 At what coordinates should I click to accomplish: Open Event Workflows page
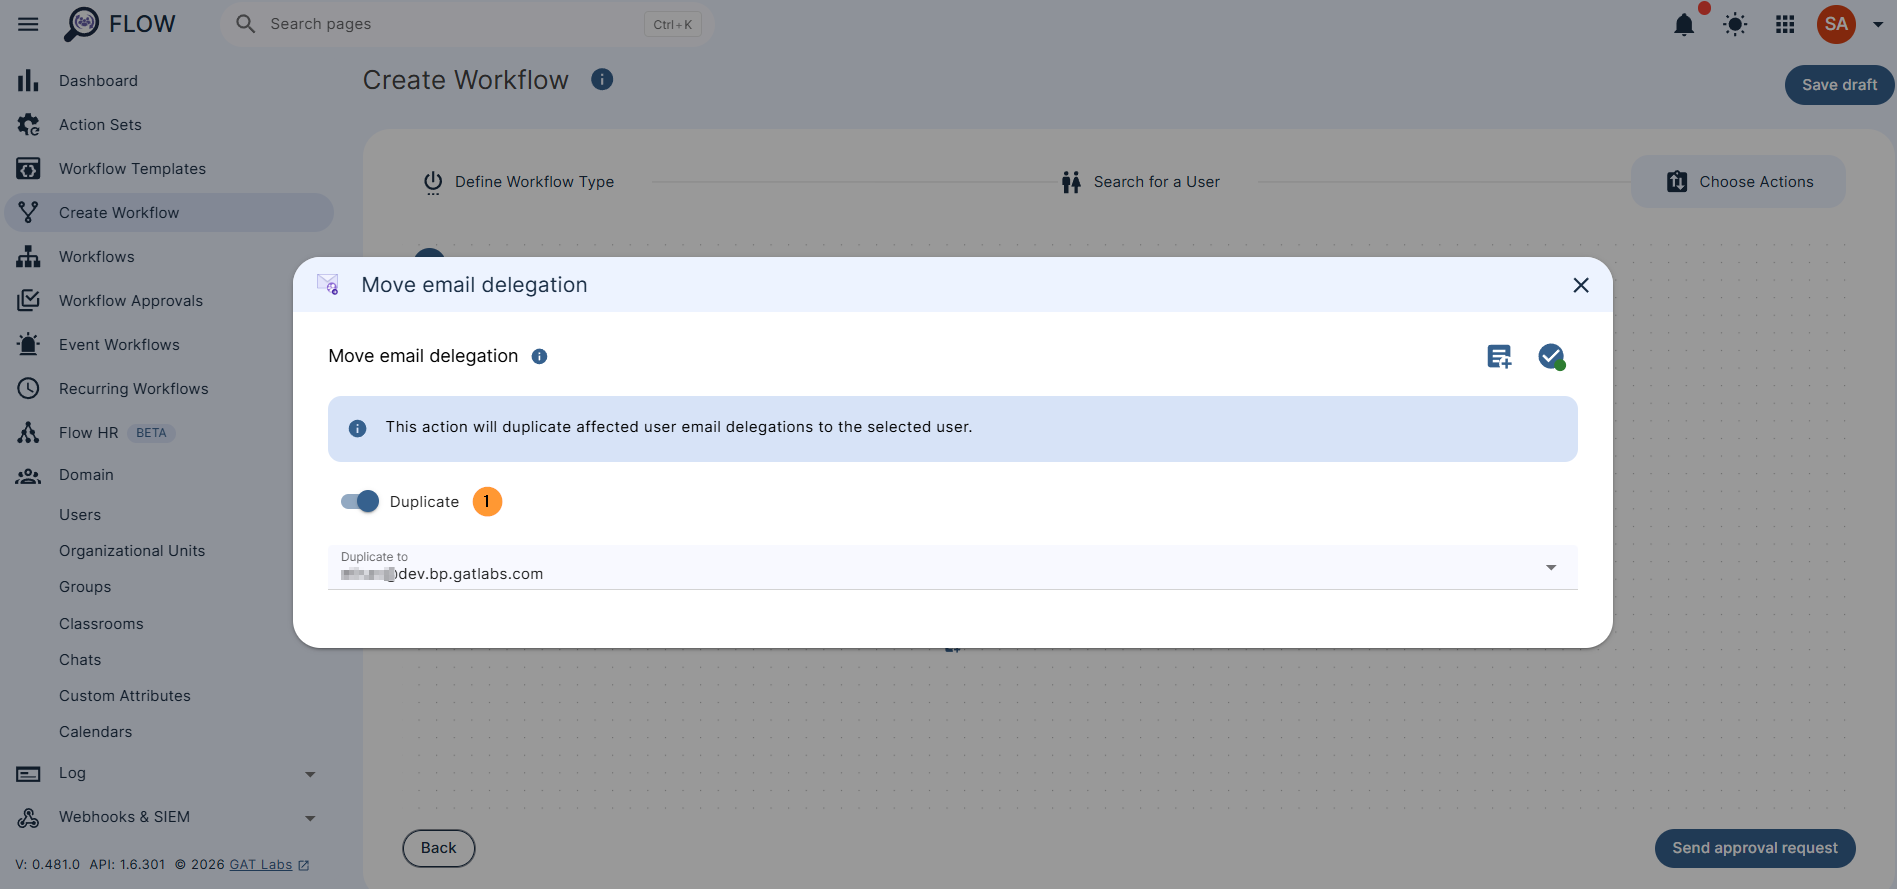(x=119, y=345)
